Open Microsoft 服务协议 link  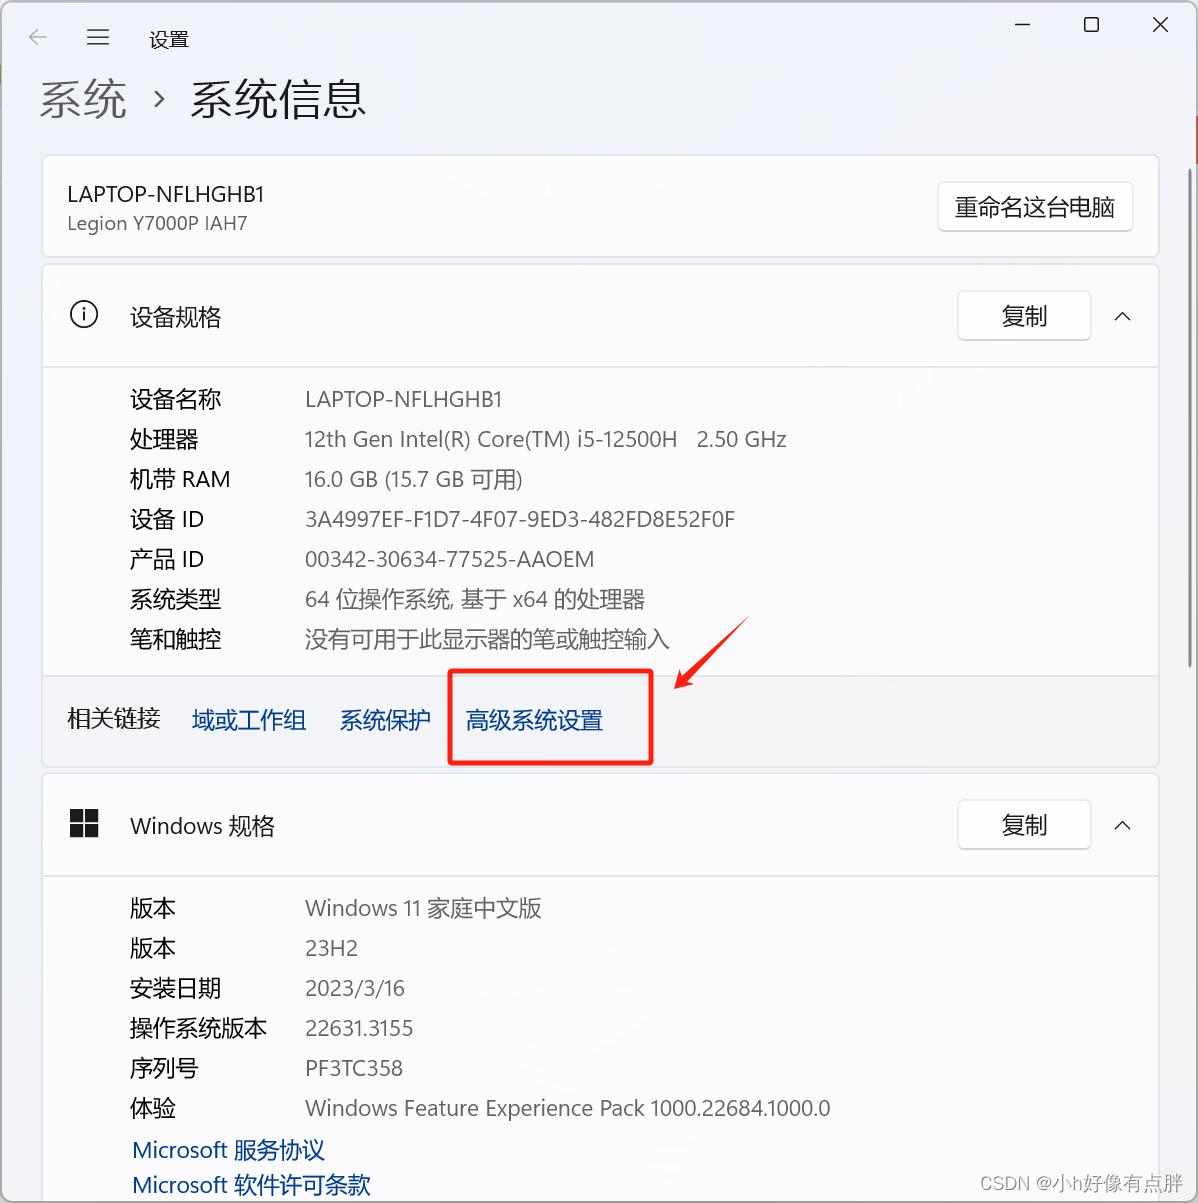point(229,1150)
